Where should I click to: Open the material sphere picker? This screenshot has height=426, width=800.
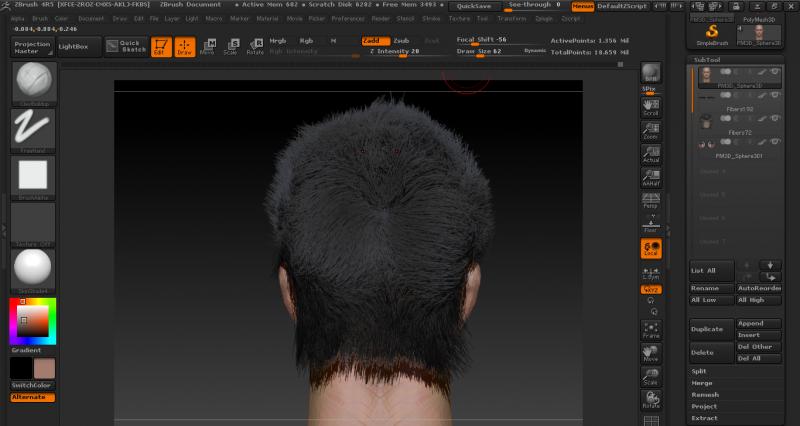pyautogui.click(x=34, y=271)
